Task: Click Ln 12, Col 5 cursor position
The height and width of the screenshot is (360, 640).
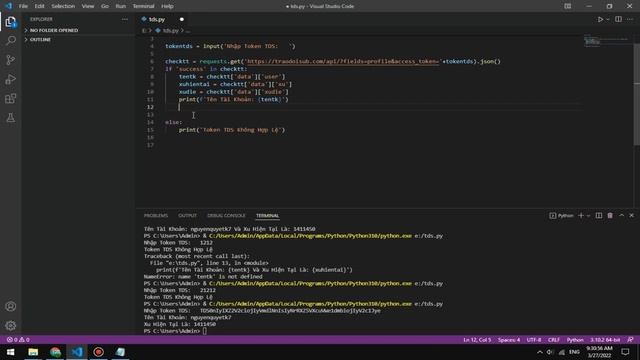Action: click(x=477, y=340)
